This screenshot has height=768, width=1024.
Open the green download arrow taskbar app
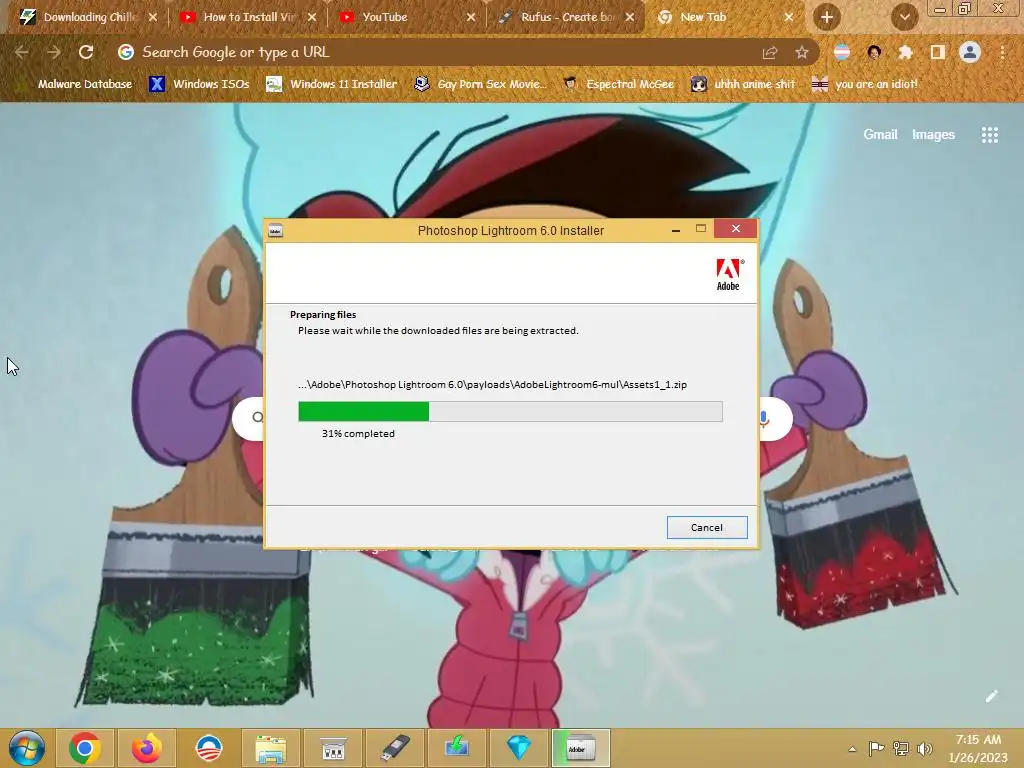(x=456, y=748)
